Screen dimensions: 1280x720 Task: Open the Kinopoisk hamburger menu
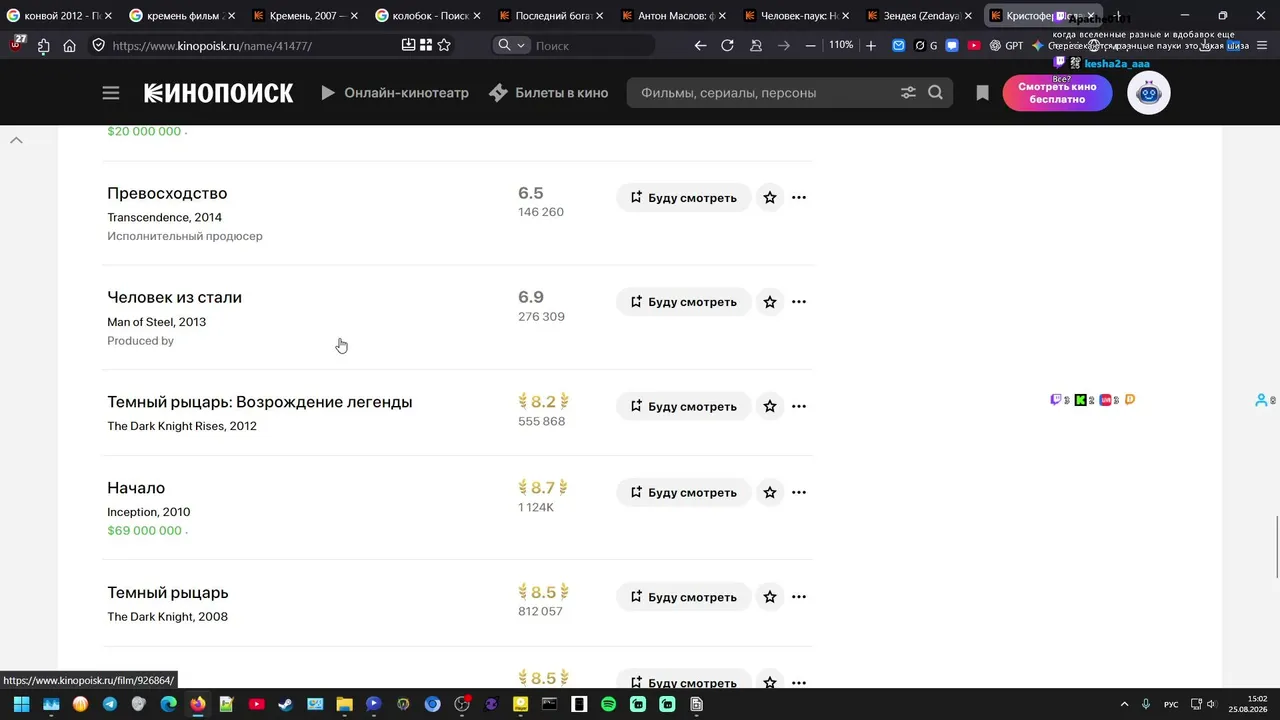coord(111,93)
